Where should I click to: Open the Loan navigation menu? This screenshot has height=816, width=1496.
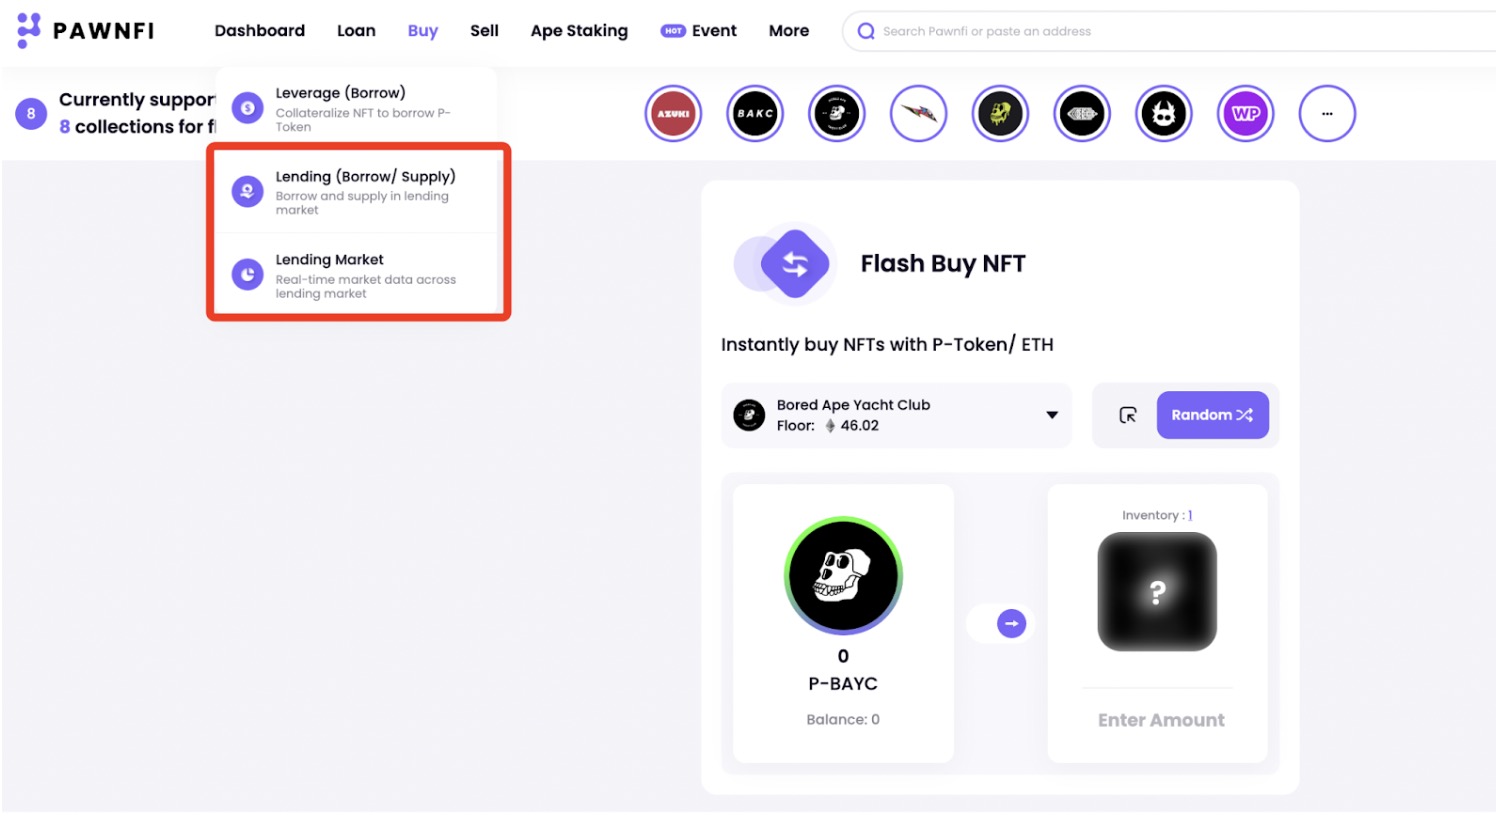pyautogui.click(x=356, y=31)
